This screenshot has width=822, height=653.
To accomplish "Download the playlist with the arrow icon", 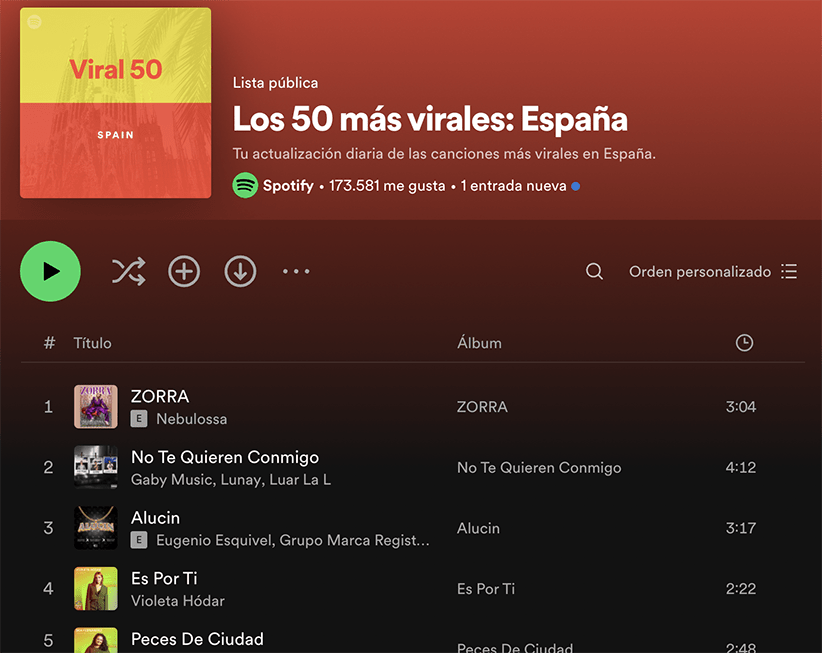I will [x=240, y=271].
